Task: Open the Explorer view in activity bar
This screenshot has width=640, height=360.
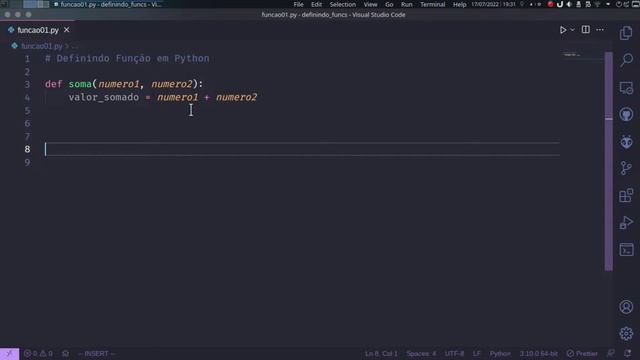Action: click(626, 33)
